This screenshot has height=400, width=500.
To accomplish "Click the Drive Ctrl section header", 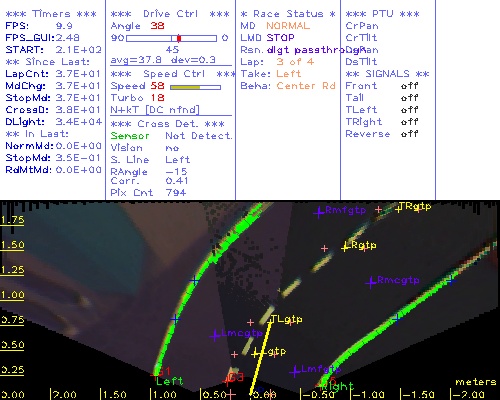I will tap(170, 14).
